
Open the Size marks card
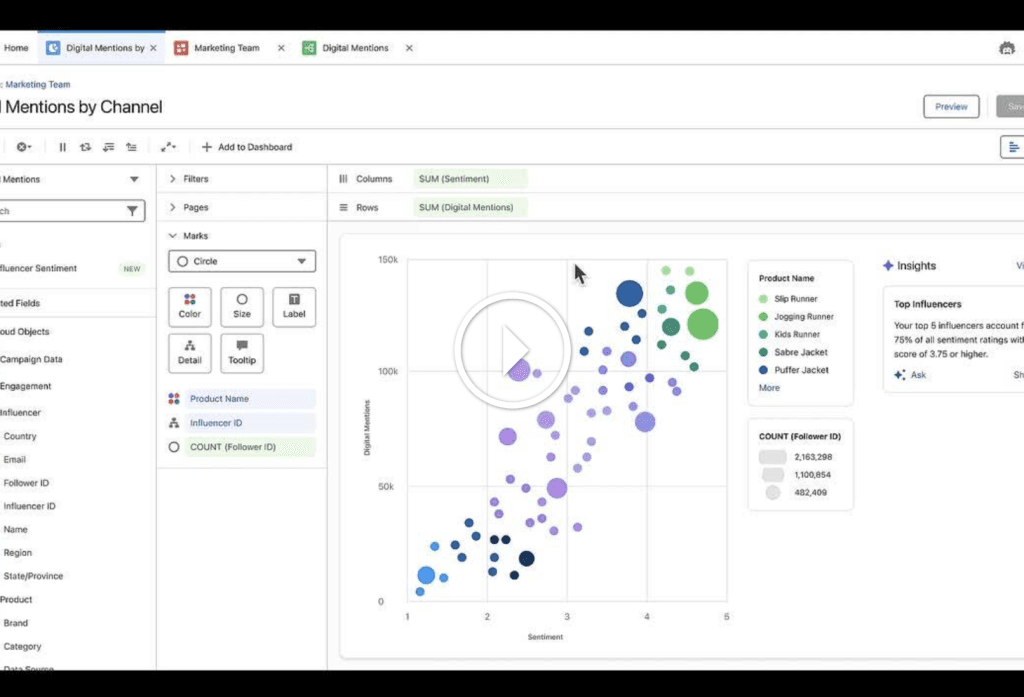pos(242,306)
